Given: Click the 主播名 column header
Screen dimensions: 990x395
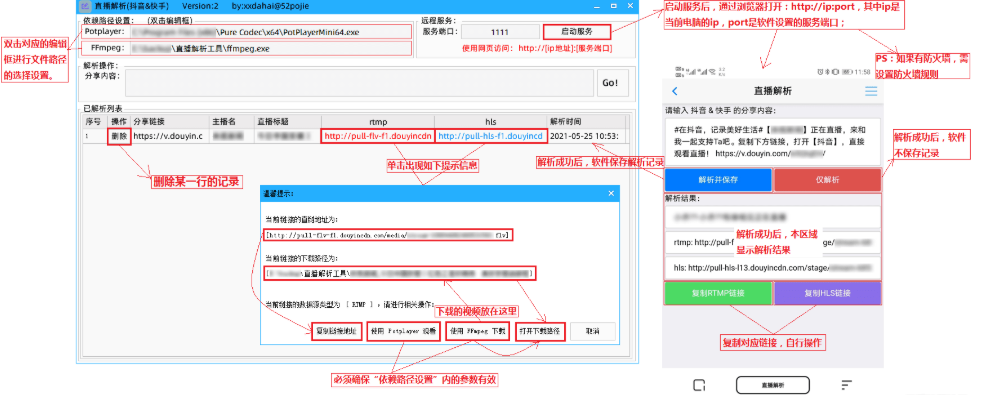Looking at the screenshot, I should click(231, 121).
